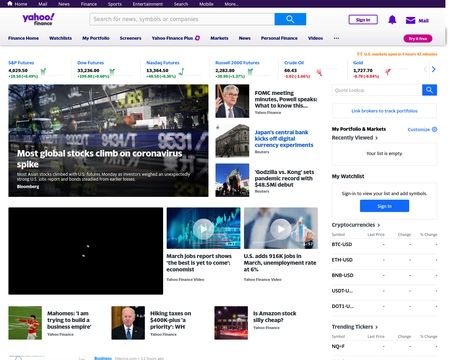
Task: Open Sports in top bar
Action: 115,4
